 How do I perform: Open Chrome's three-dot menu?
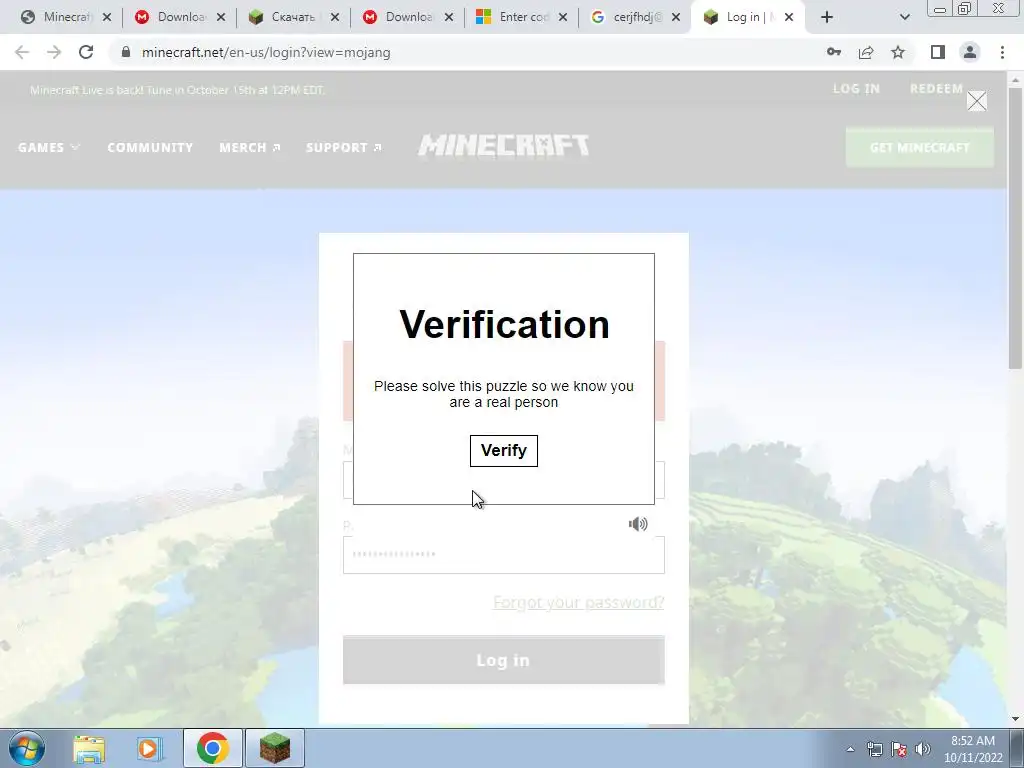pos(1002,52)
